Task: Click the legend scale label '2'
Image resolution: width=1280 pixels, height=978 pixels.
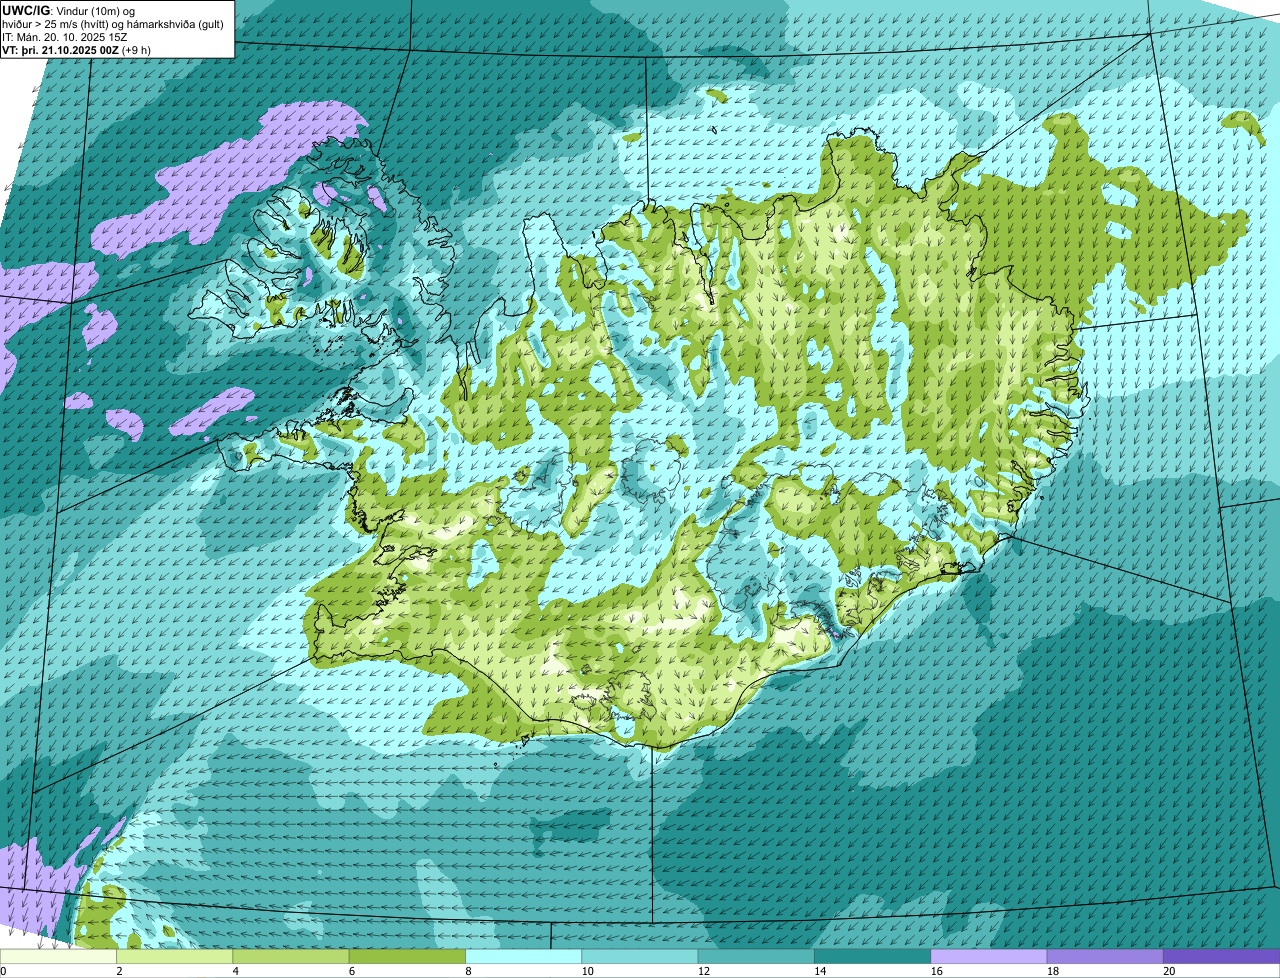Action: pos(119,971)
